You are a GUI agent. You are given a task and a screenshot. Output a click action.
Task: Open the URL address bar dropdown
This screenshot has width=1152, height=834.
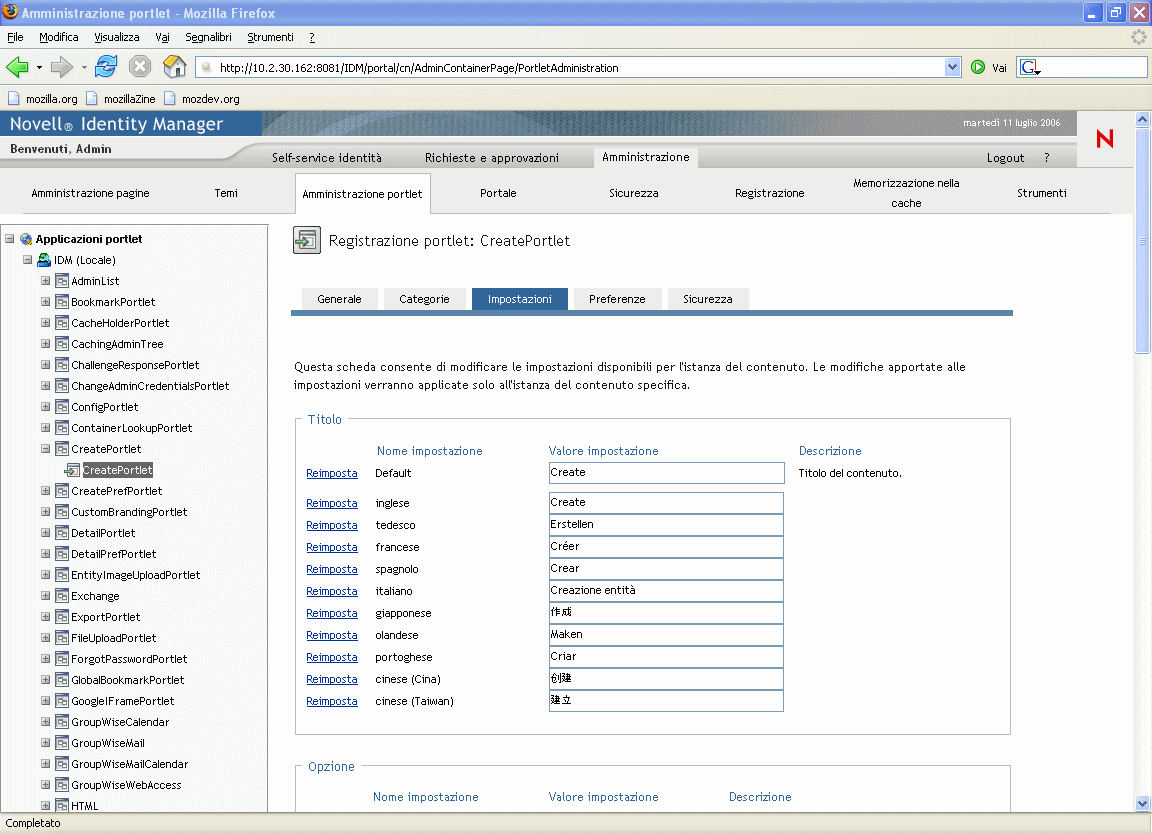click(952, 68)
